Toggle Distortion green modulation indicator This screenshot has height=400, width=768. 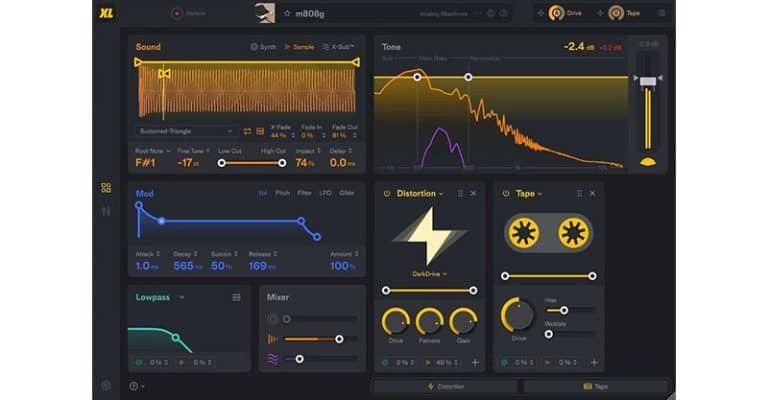[x=385, y=363]
